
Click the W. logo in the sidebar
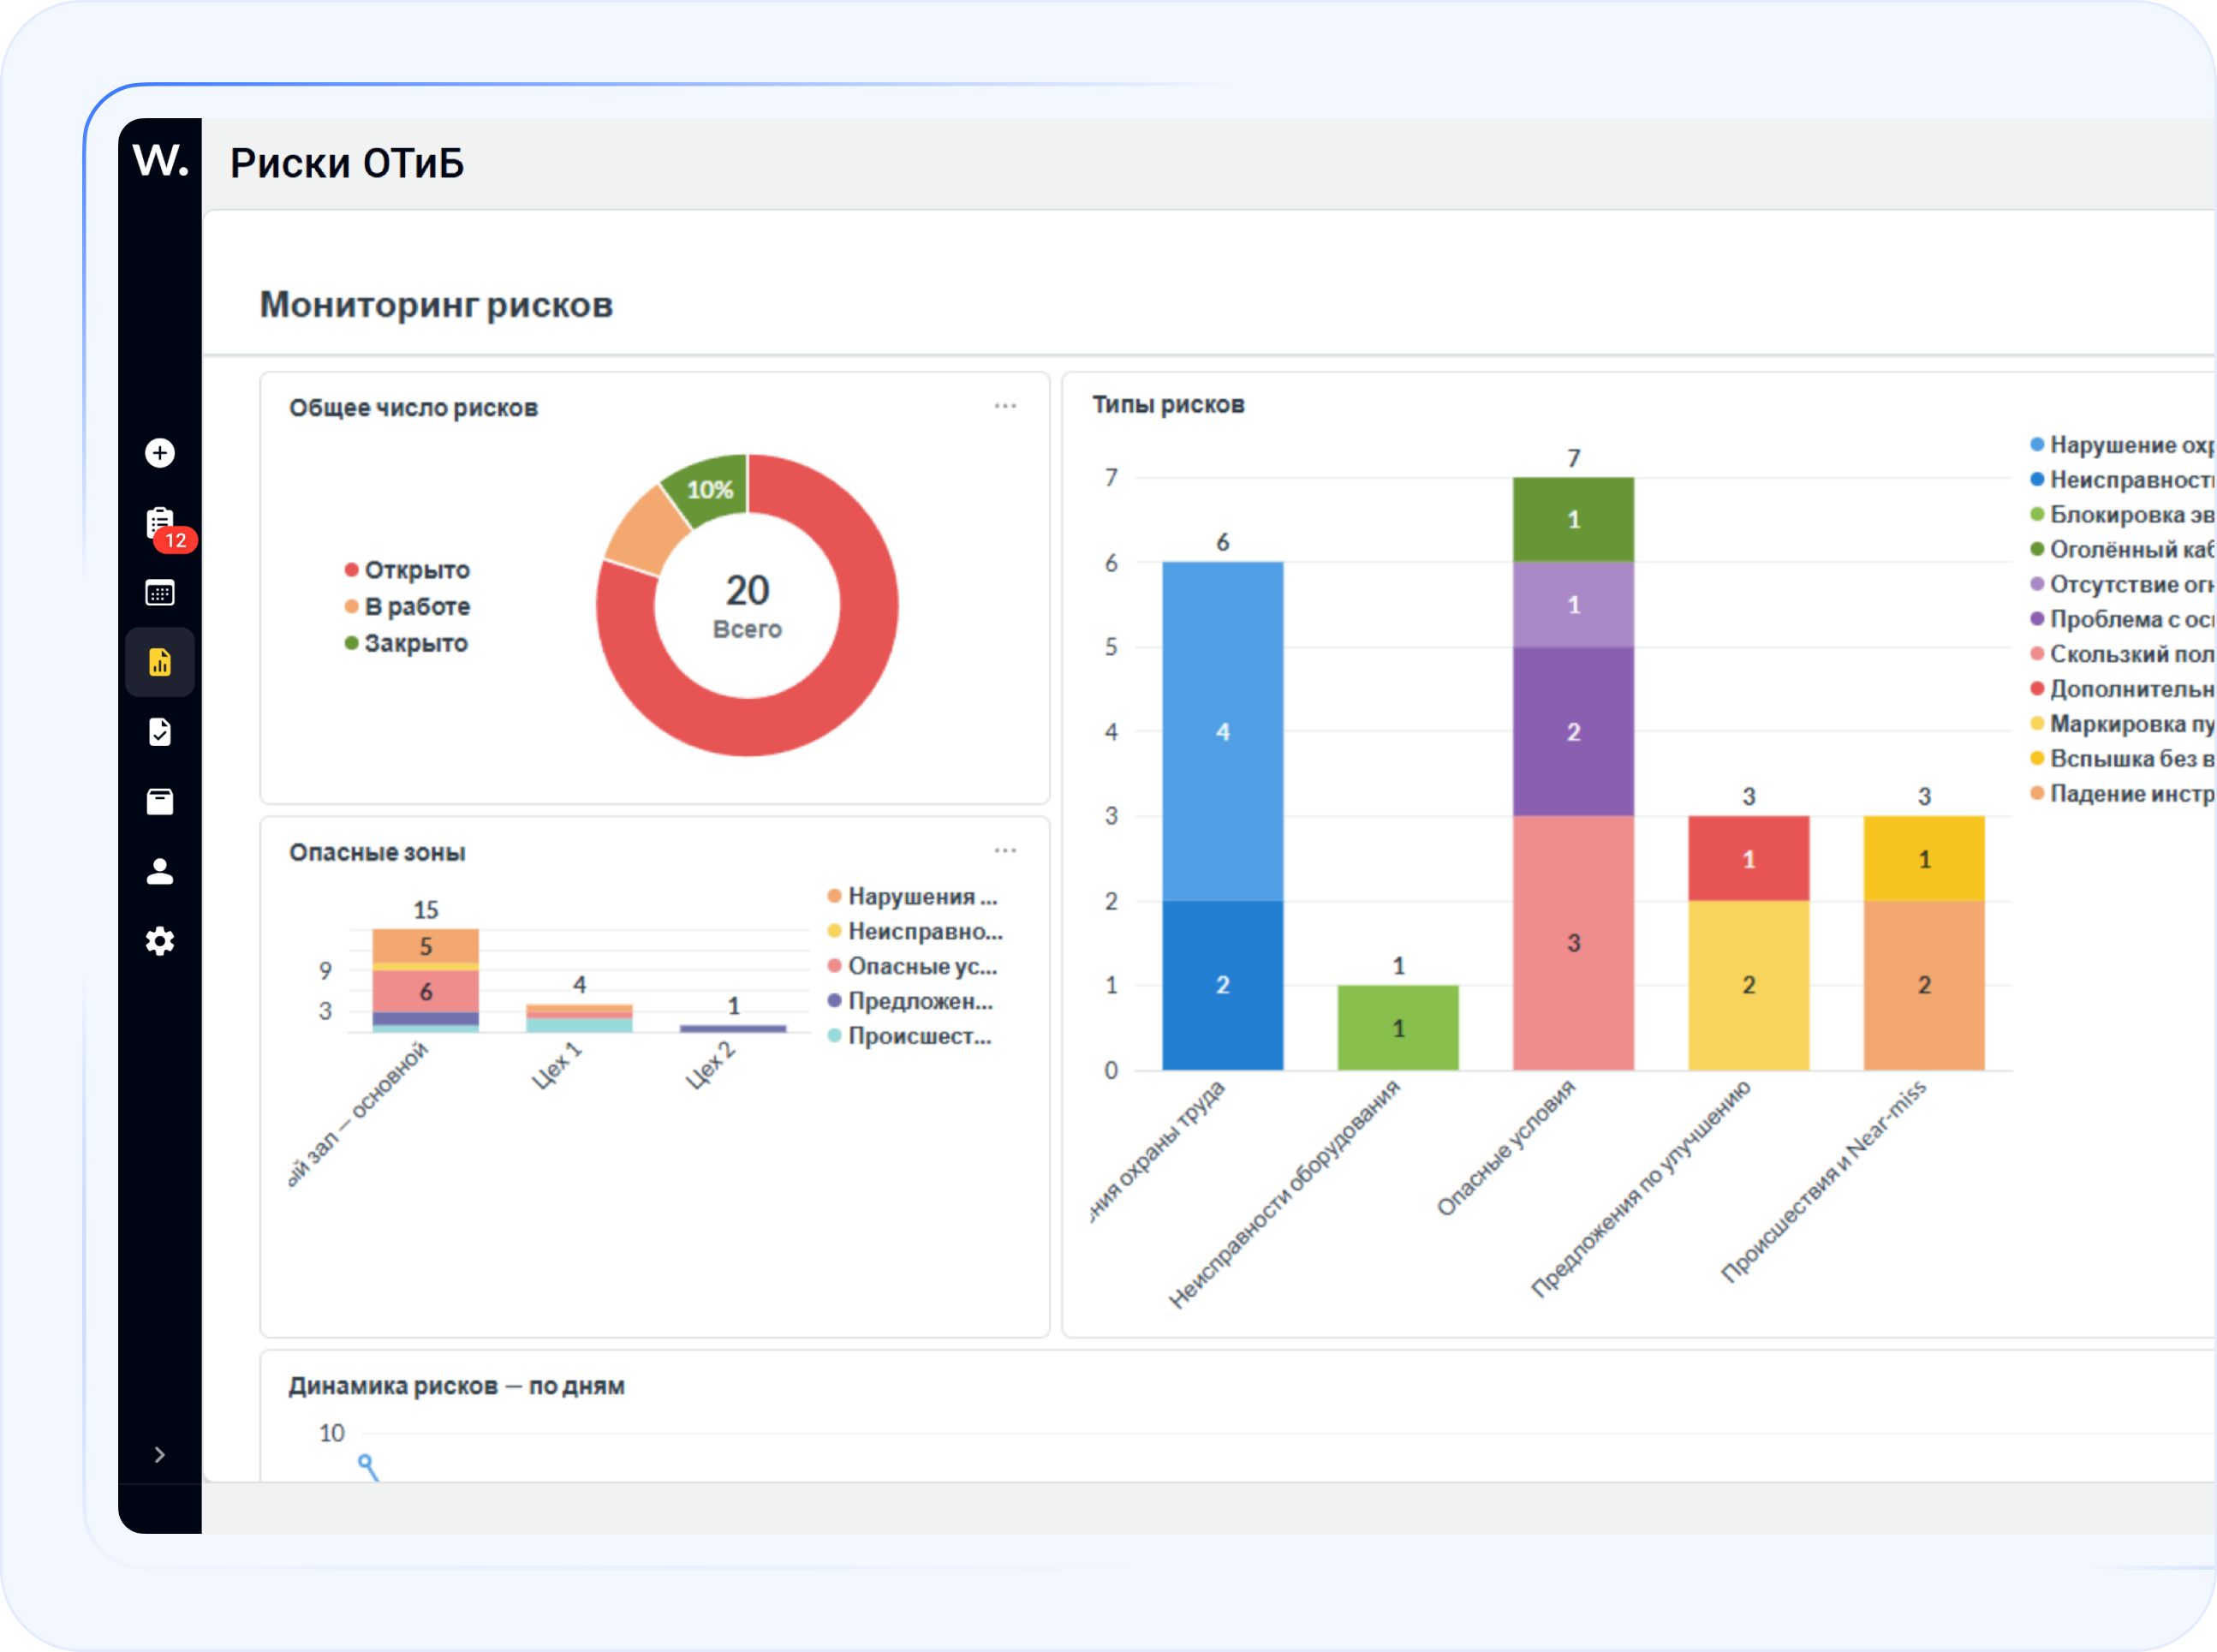coord(160,160)
